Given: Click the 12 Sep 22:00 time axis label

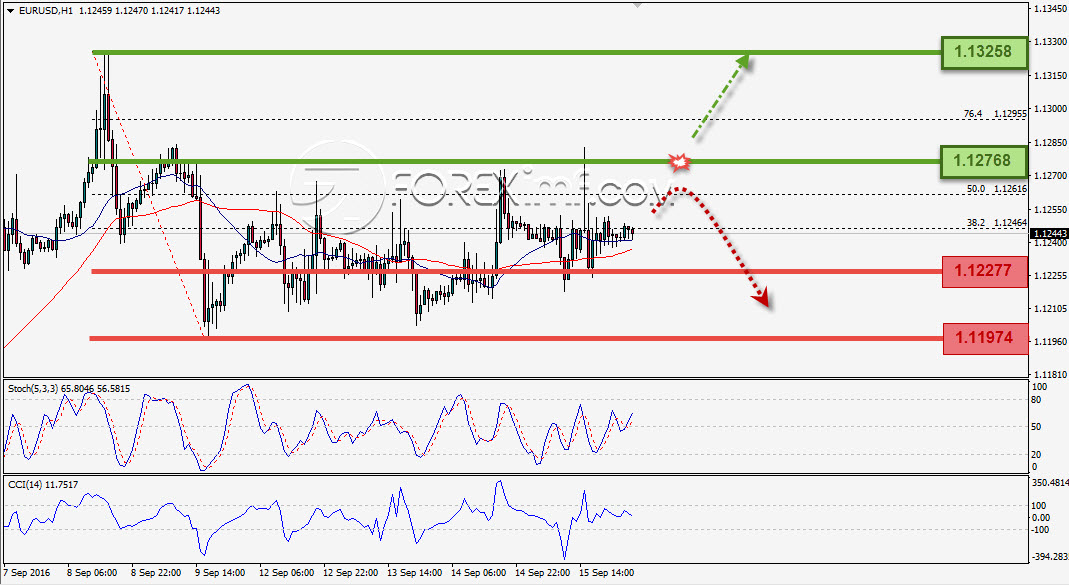Looking at the screenshot, I should pos(350,572).
